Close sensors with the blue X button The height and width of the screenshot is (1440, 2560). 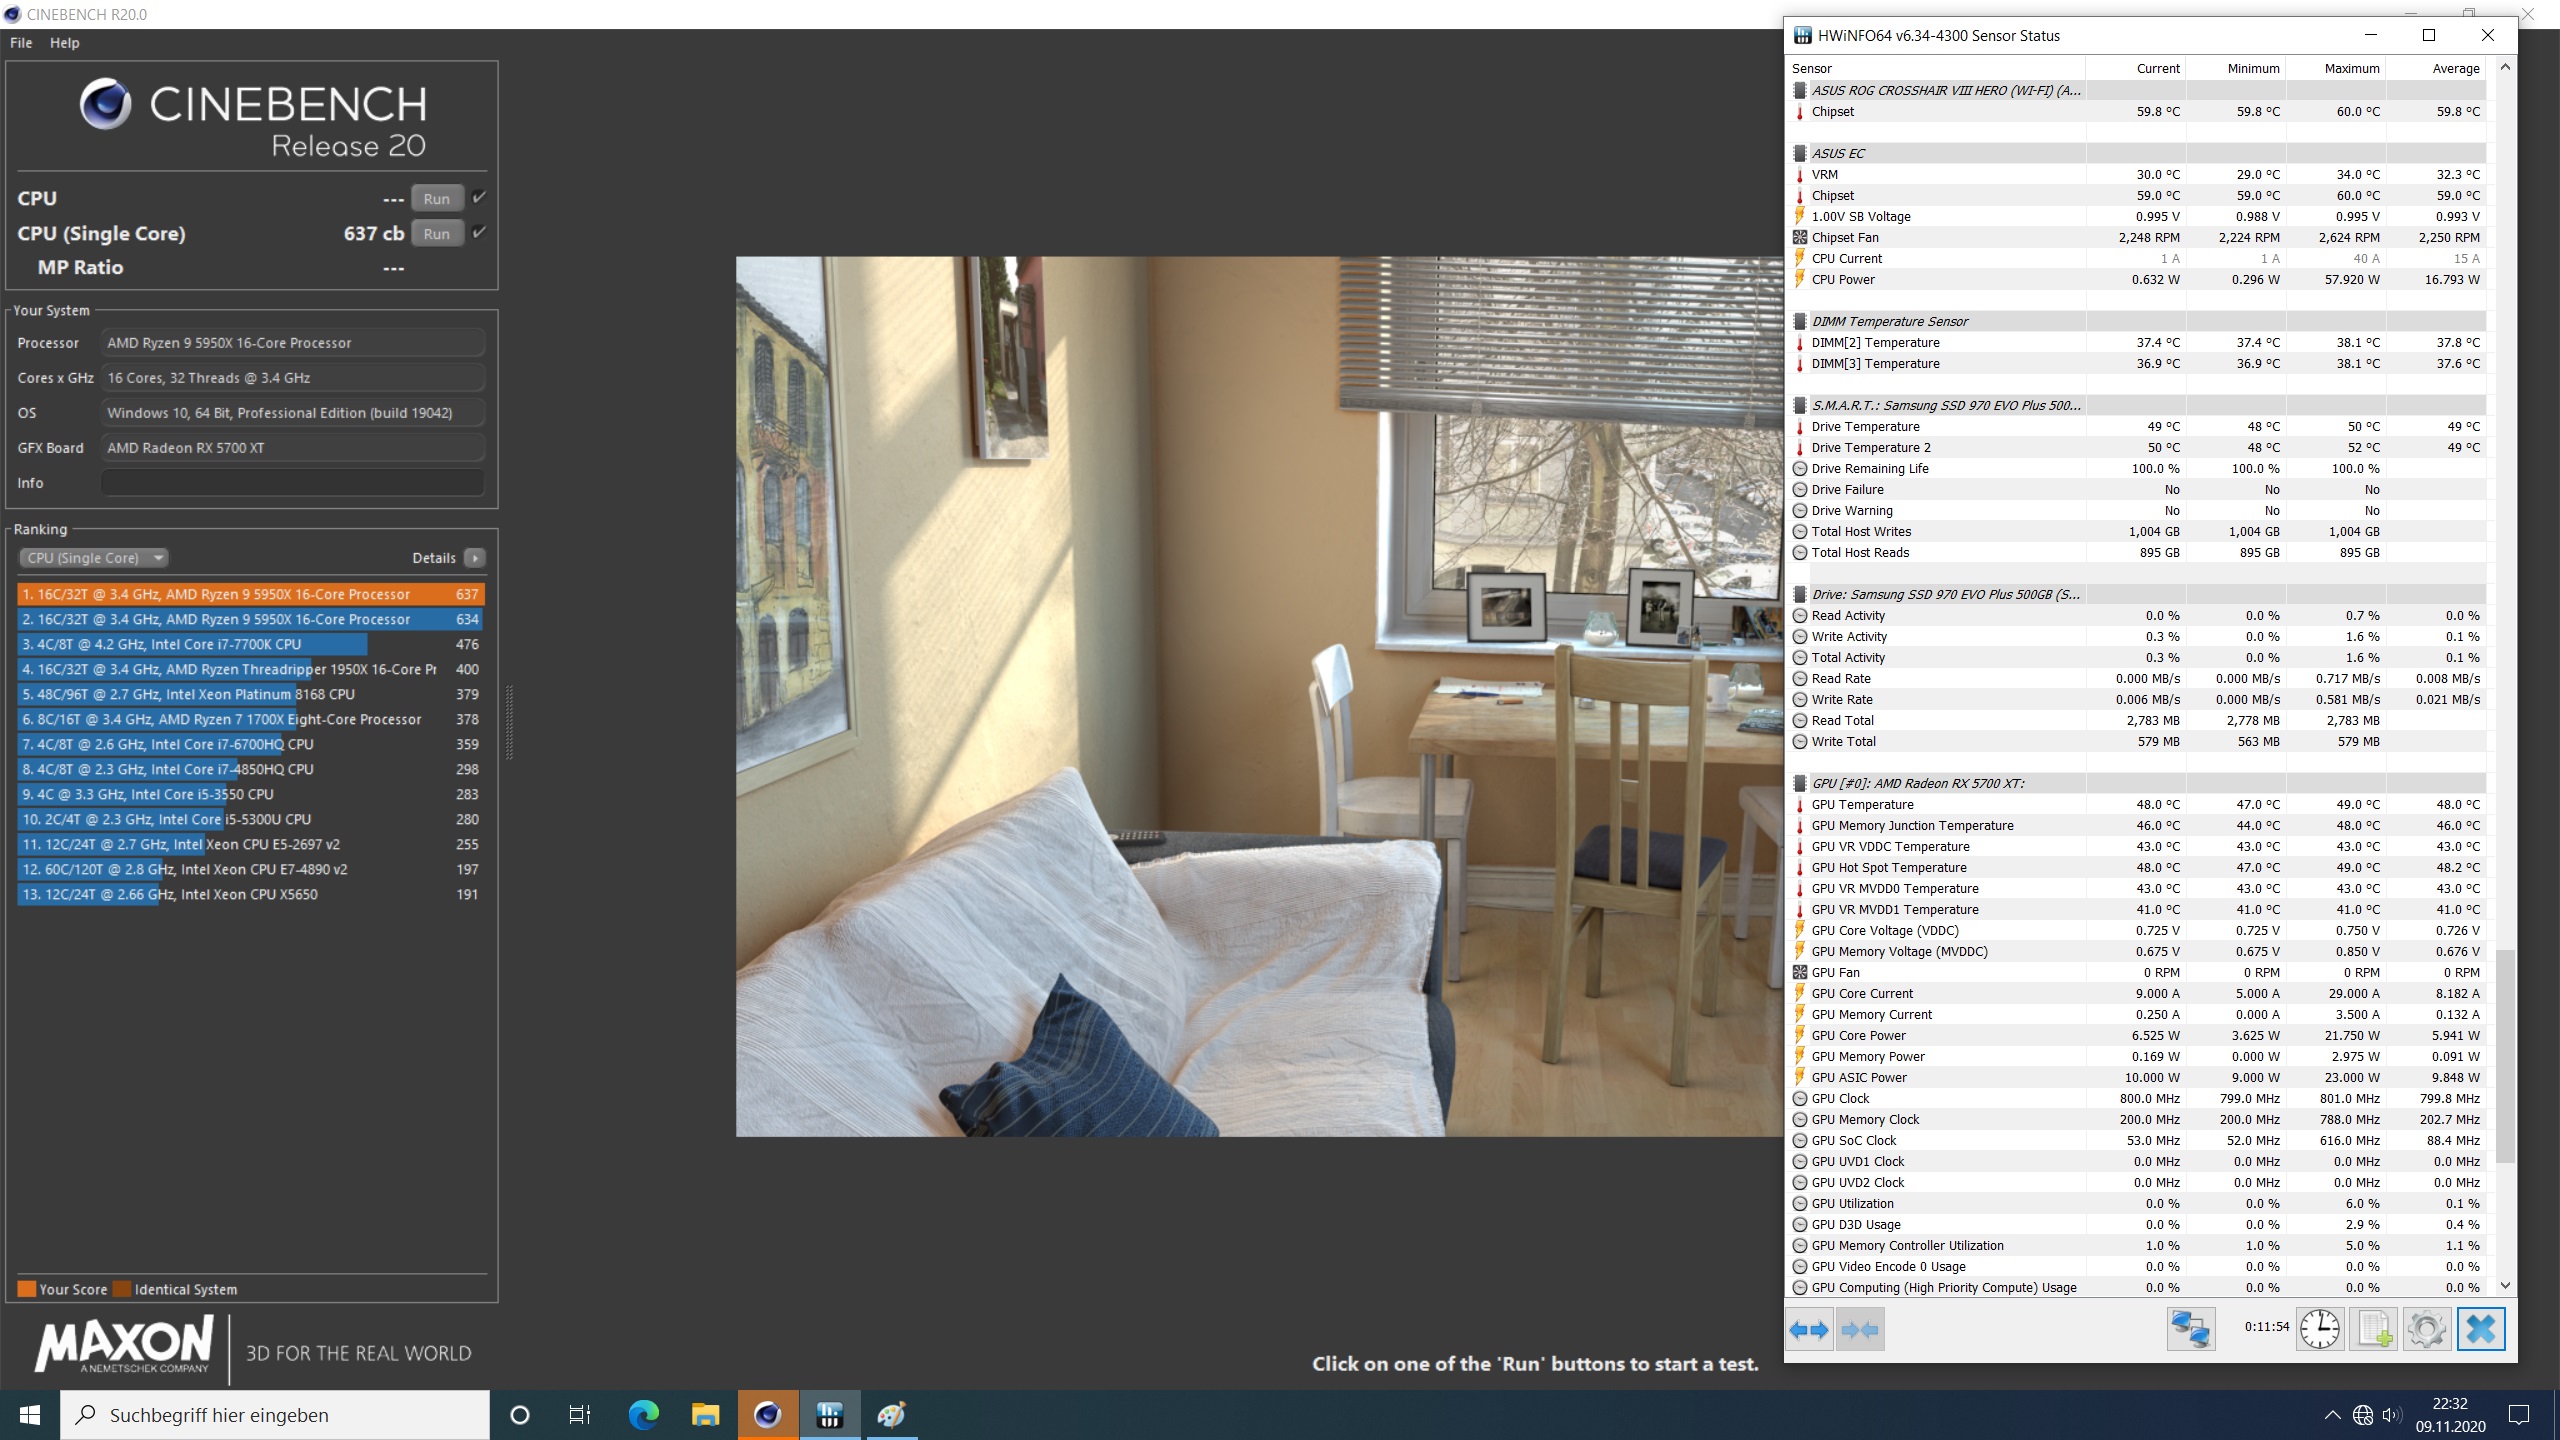pos(2481,1330)
